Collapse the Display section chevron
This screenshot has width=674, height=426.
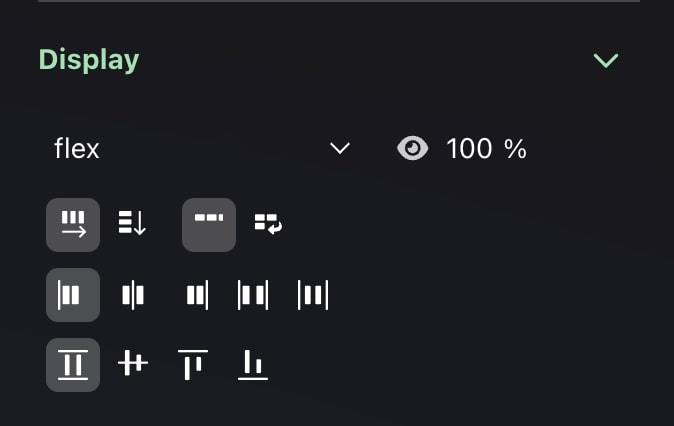pyautogui.click(x=605, y=60)
